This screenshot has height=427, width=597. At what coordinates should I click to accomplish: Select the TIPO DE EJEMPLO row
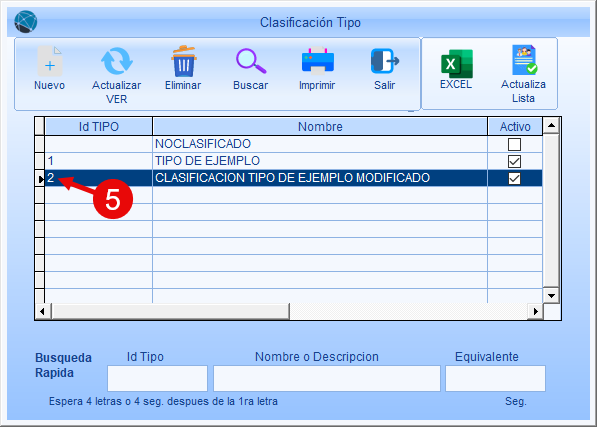pos(293,161)
